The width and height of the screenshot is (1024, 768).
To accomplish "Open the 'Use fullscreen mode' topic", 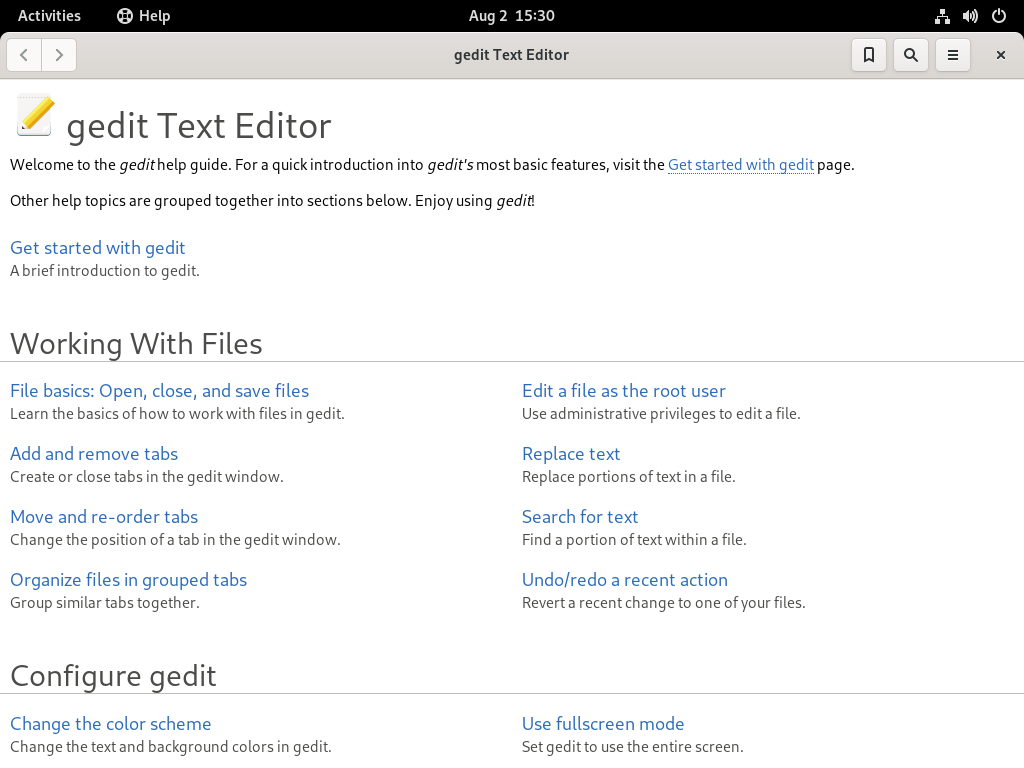I will click(603, 724).
